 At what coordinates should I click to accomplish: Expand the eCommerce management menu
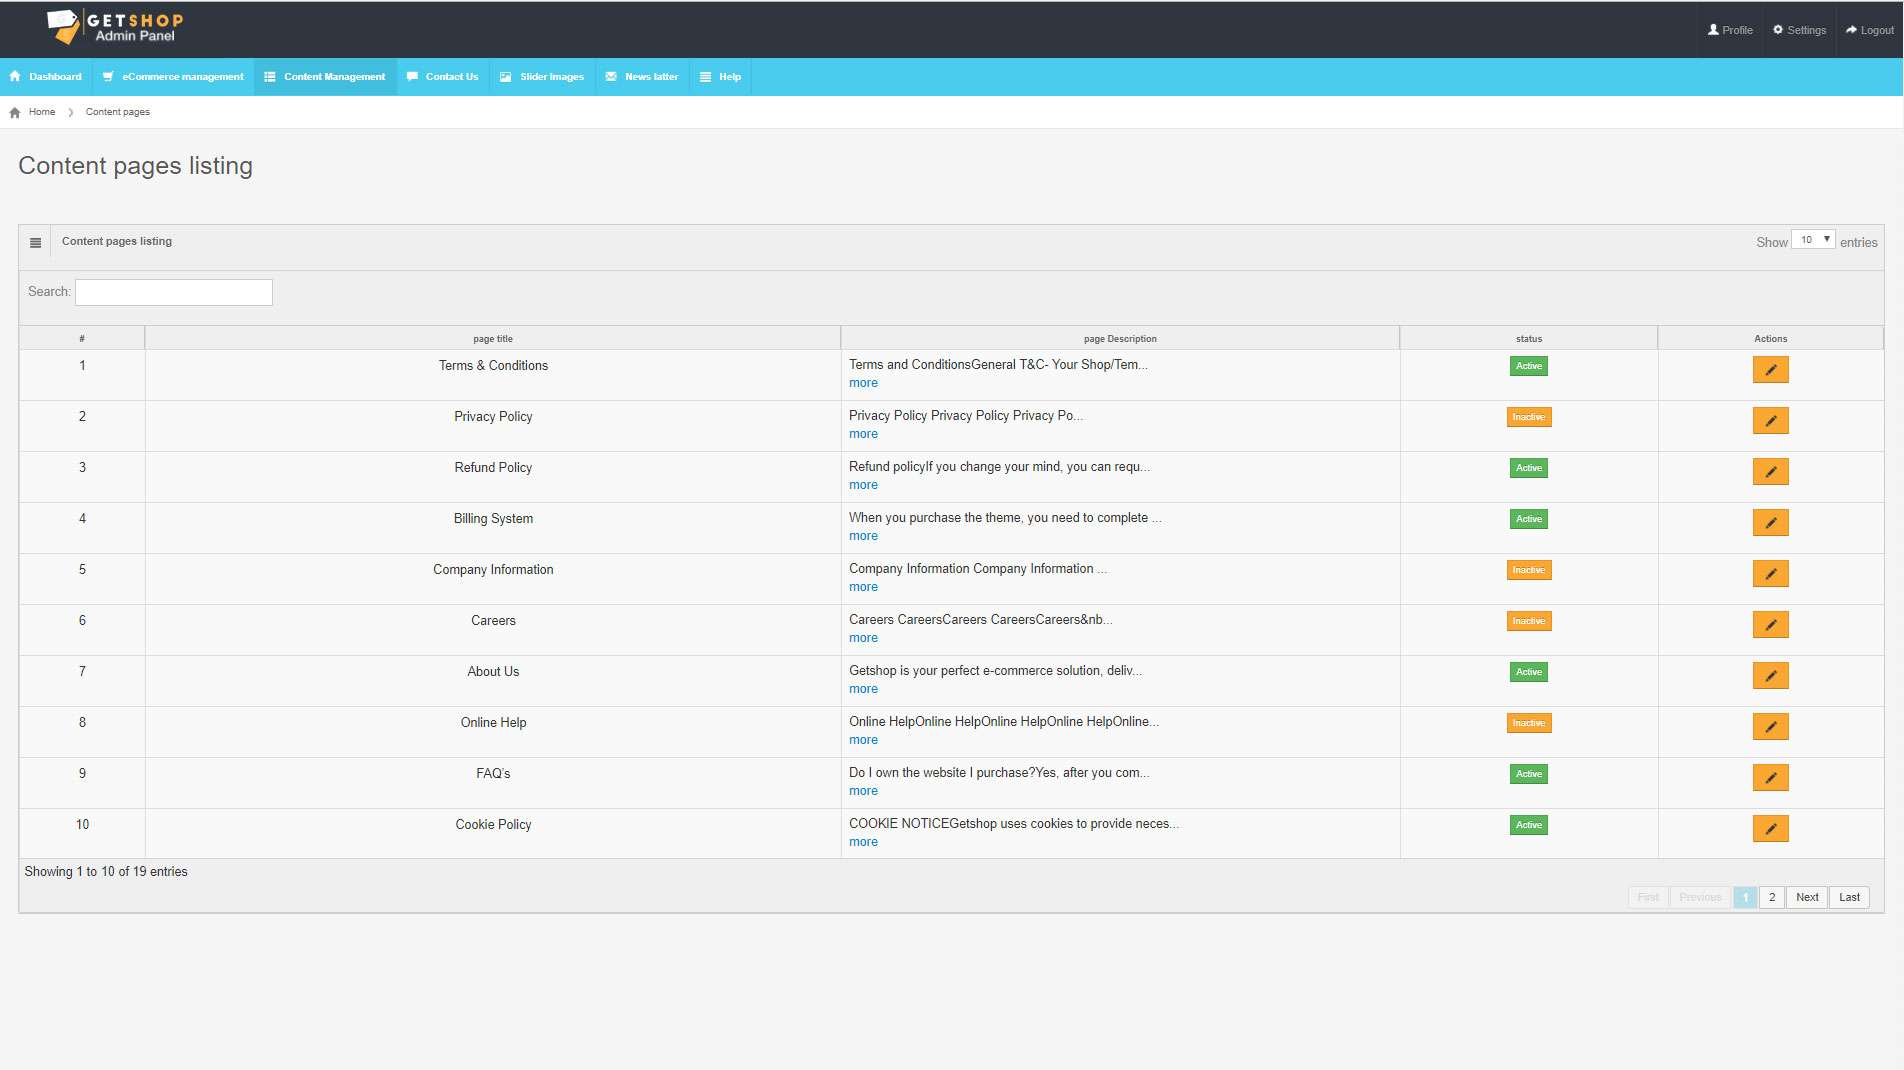click(x=173, y=77)
